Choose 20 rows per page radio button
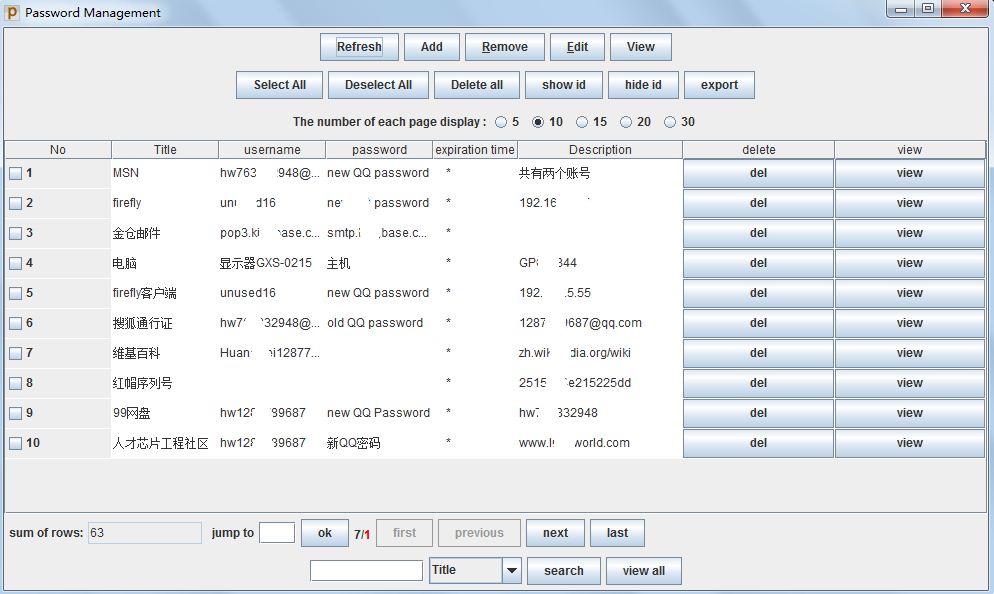This screenshot has width=994, height=594. 626,122
